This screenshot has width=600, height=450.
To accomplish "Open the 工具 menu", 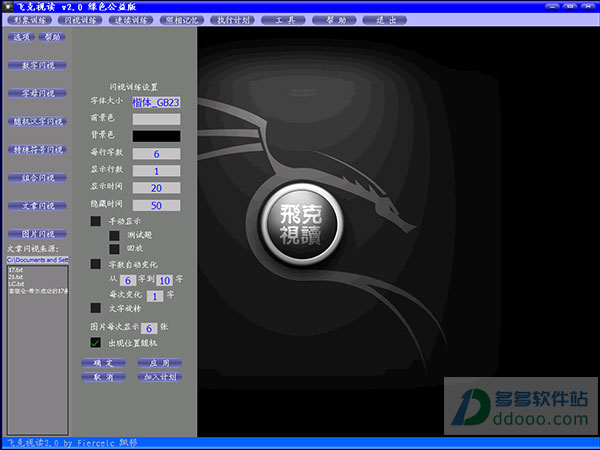I will point(284,20).
